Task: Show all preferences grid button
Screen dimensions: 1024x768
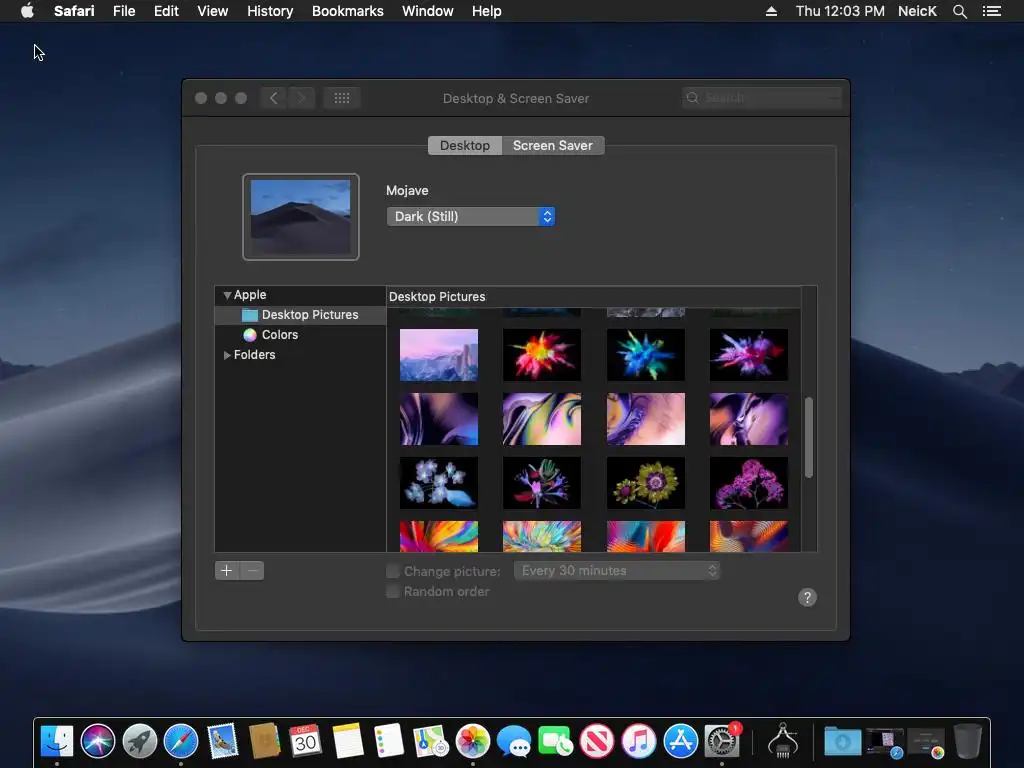Action: coord(342,98)
